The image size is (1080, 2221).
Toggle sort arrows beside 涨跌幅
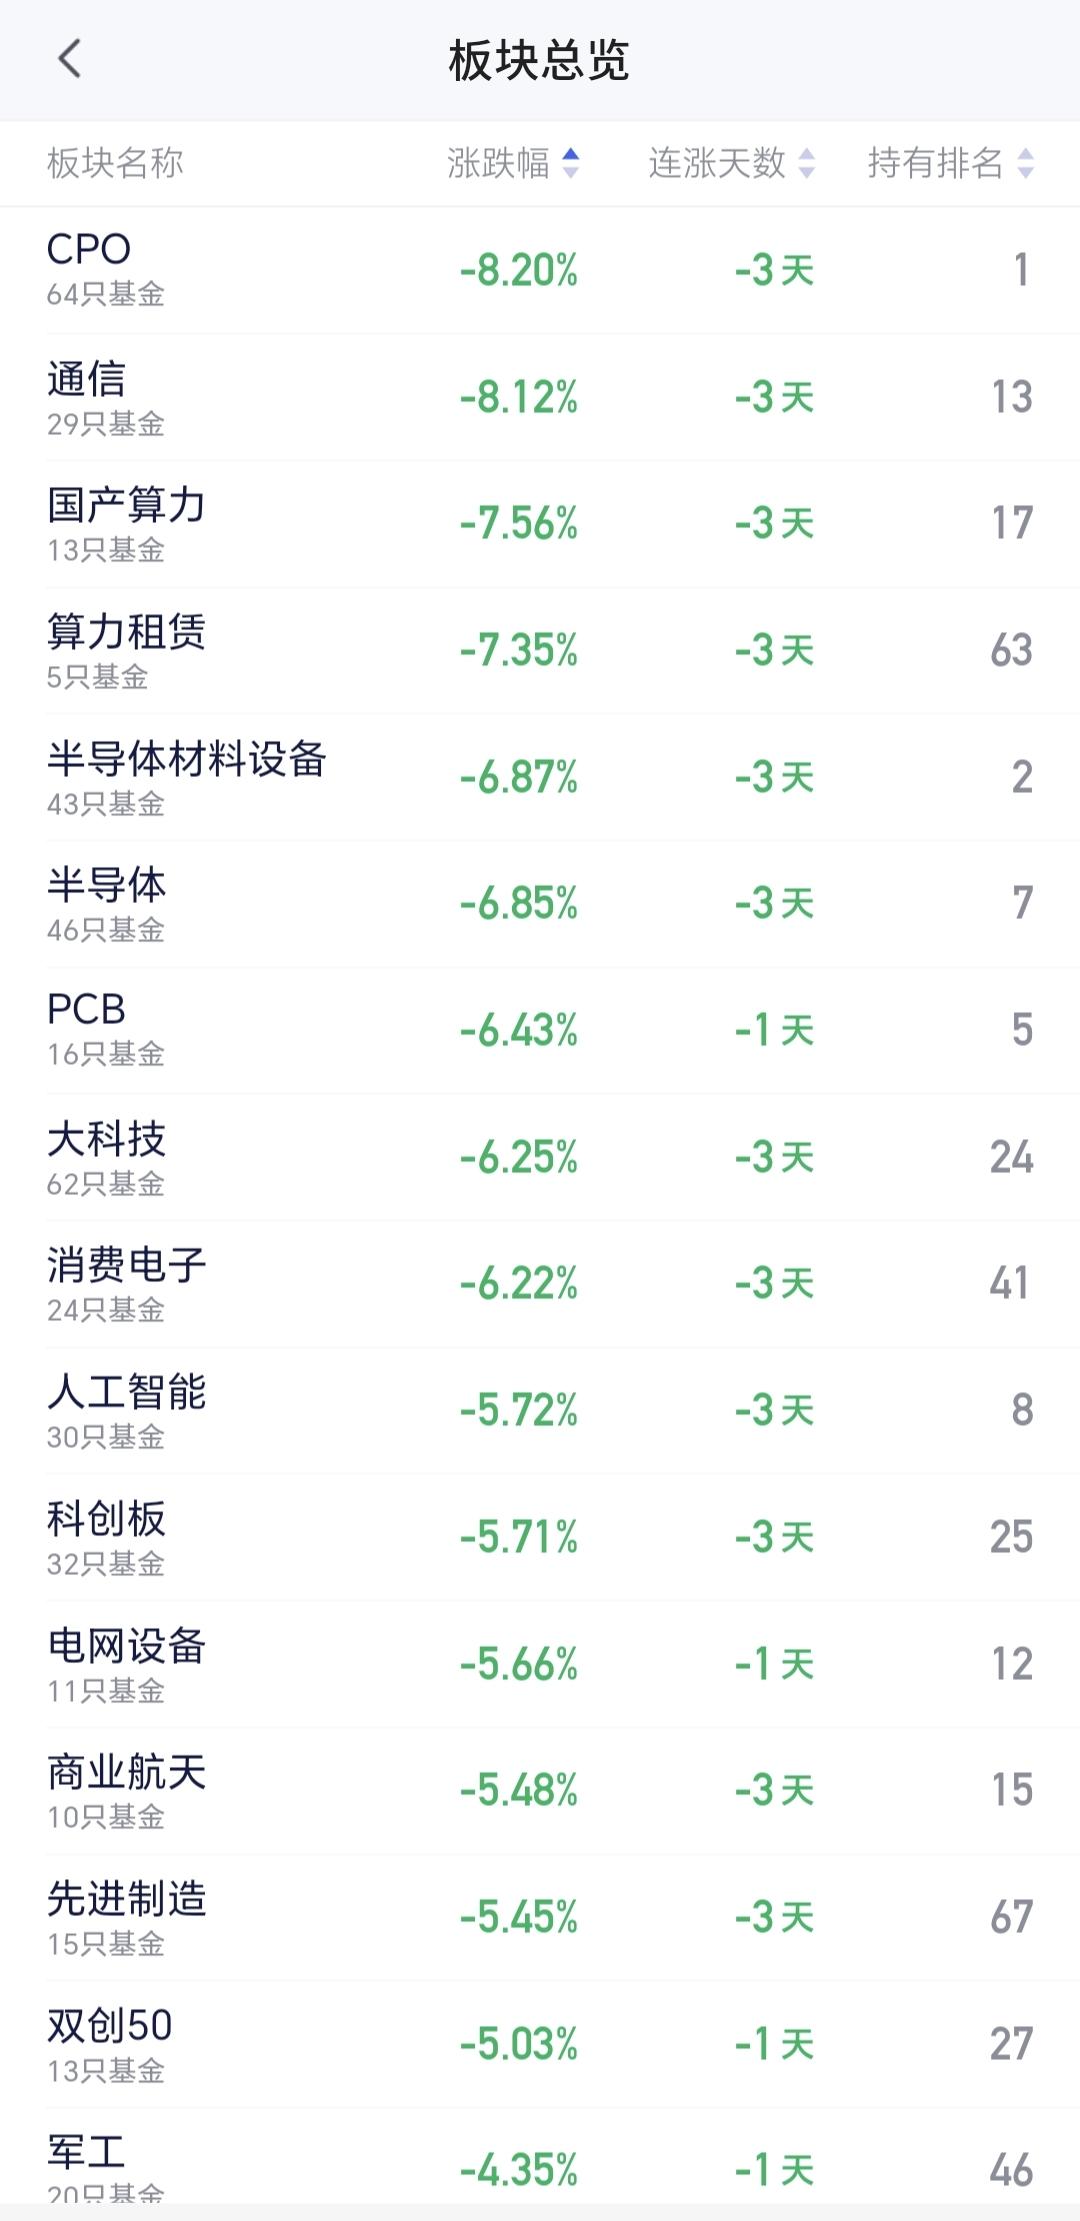pyautogui.click(x=570, y=163)
